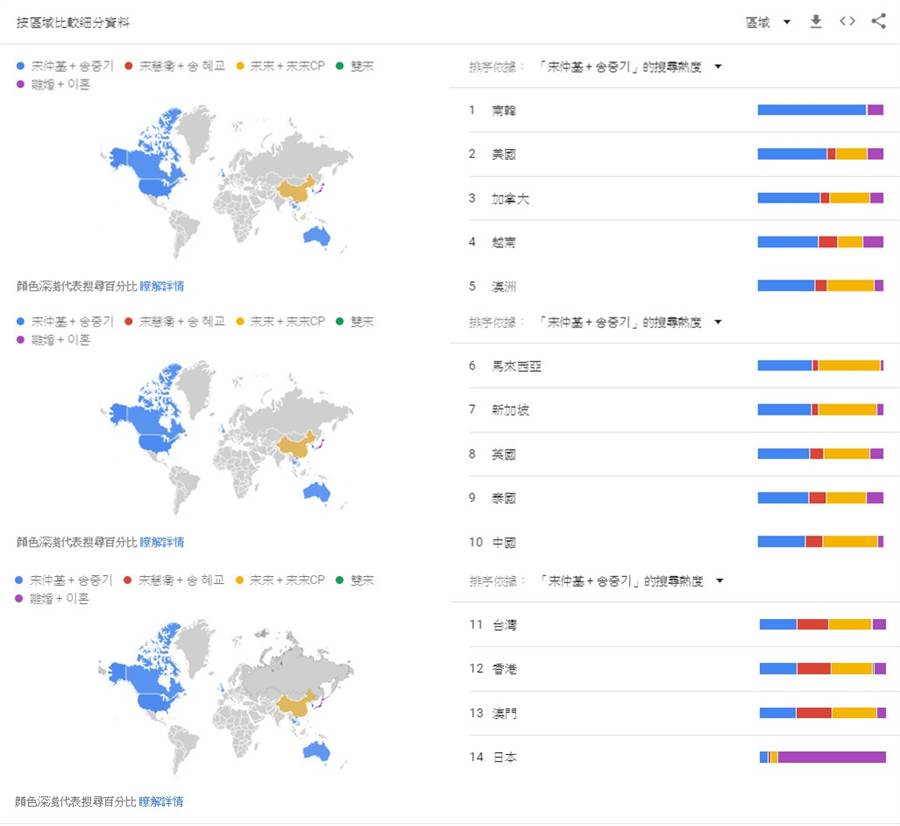Viewport: 900px width, 826px height.
Task: Expand the 區域 dropdown arrow in the header
Action: click(787, 22)
